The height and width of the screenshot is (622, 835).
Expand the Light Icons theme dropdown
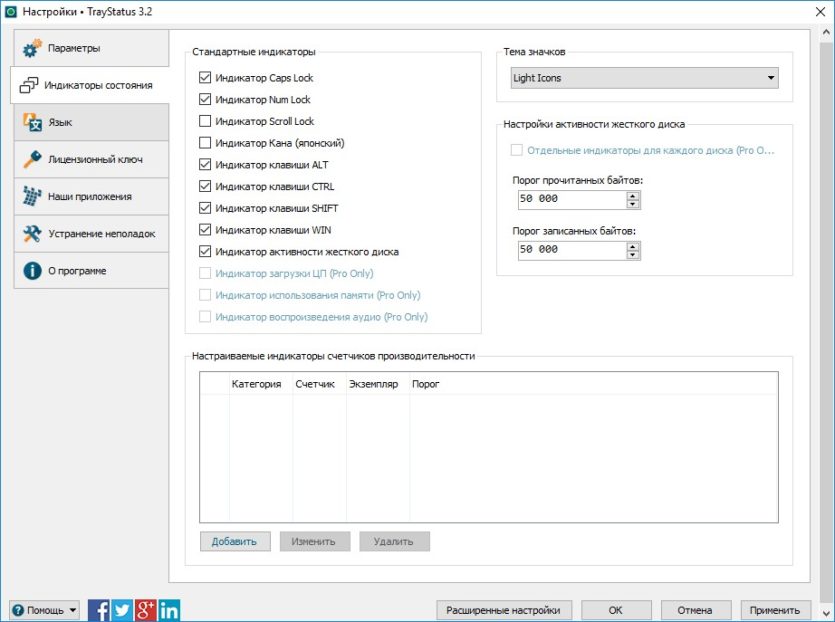coord(644,78)
